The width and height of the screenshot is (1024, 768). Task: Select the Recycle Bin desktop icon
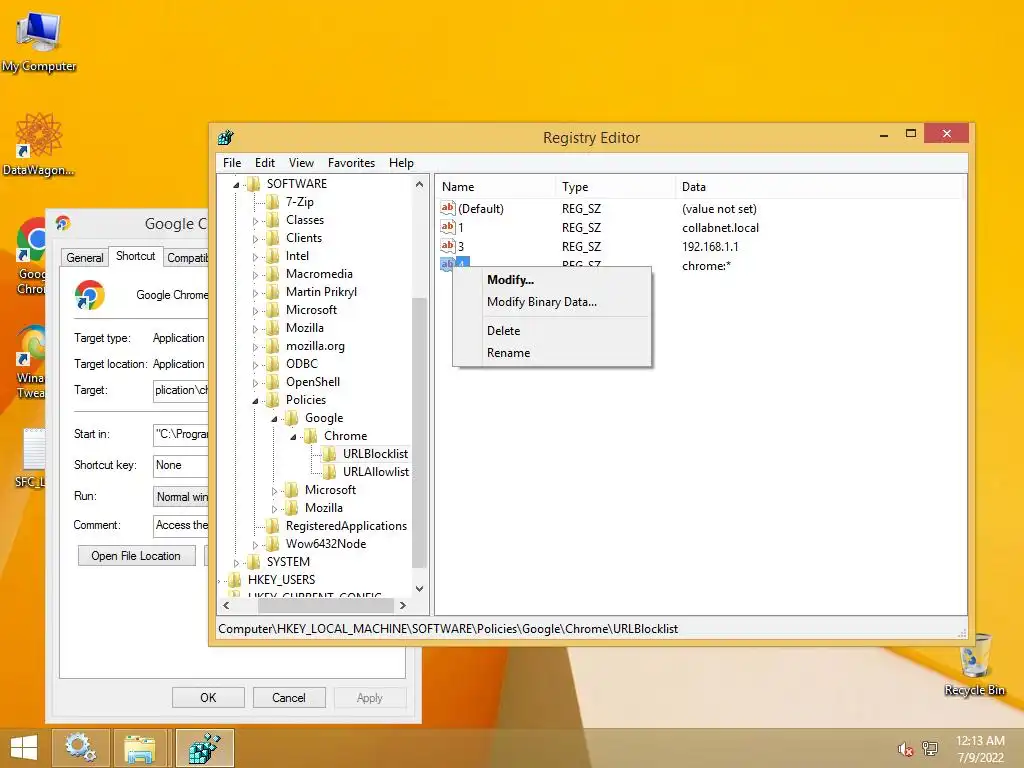tap(975, 665)
